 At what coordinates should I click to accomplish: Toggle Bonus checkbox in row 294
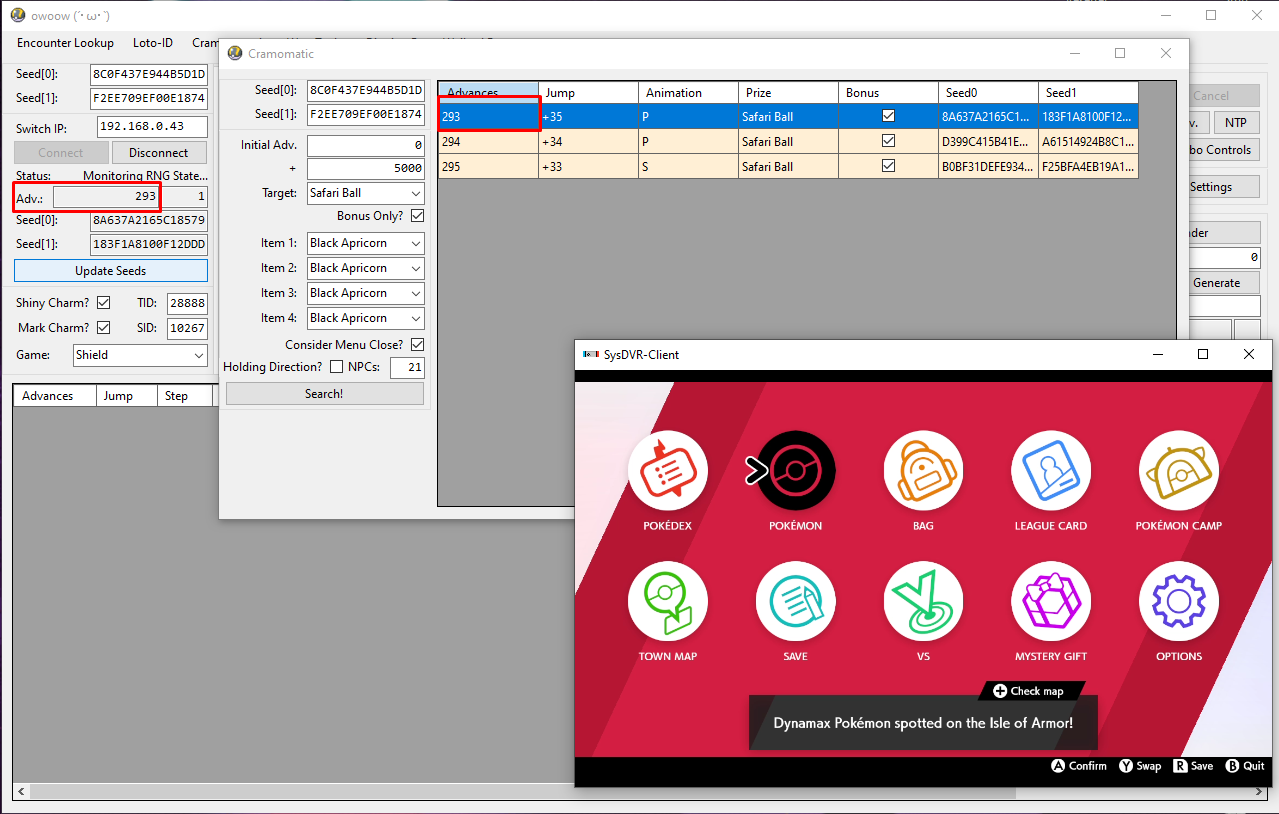888,141
